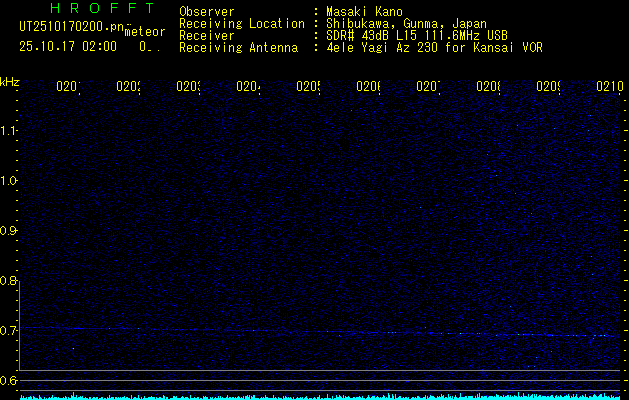Click the 0.8 kHz frequency tick
Screen dimensions: 629x400
(9, 280)
